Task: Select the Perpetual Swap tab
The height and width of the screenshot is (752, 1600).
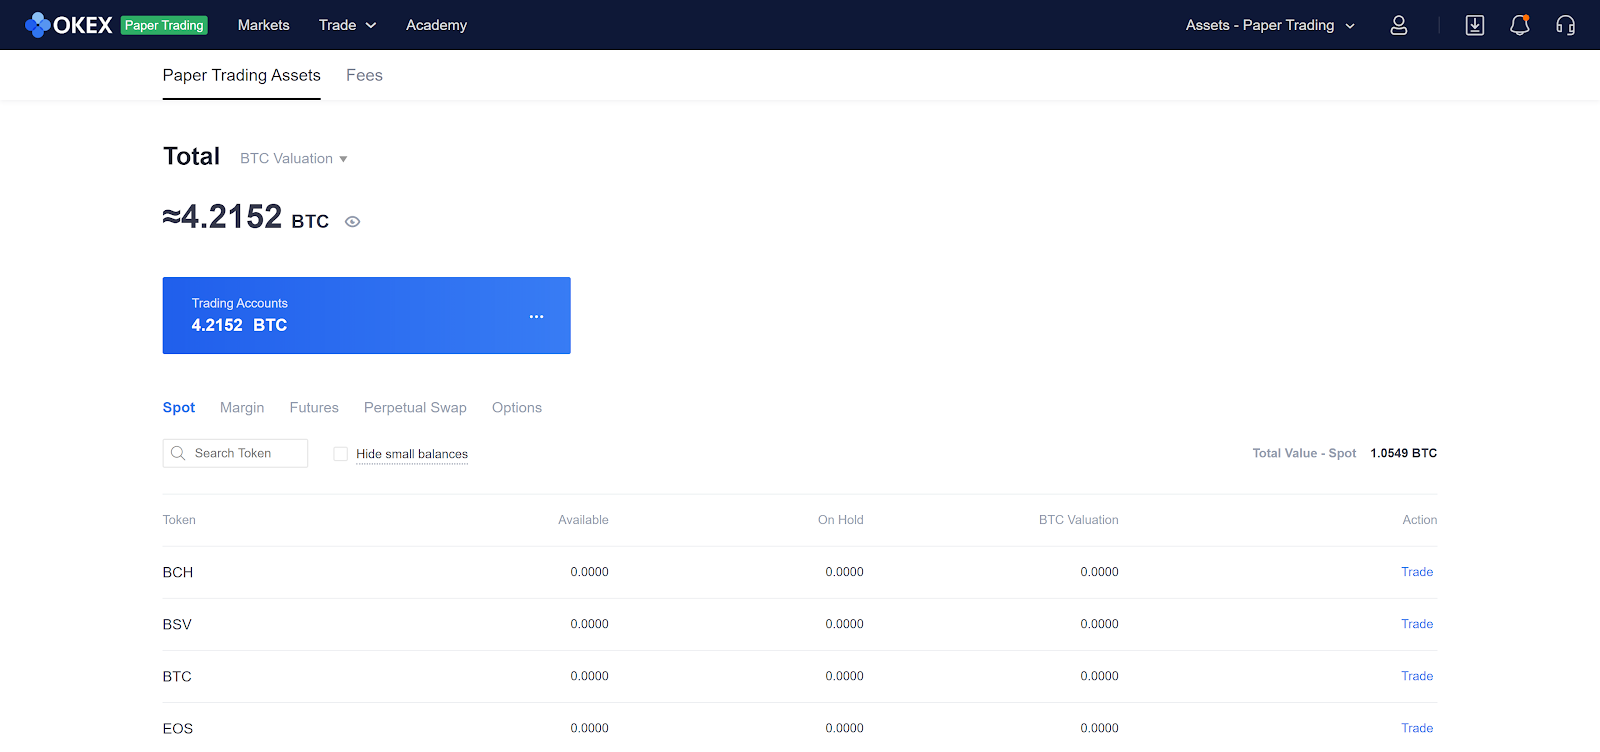Action: tap(415, 407)
